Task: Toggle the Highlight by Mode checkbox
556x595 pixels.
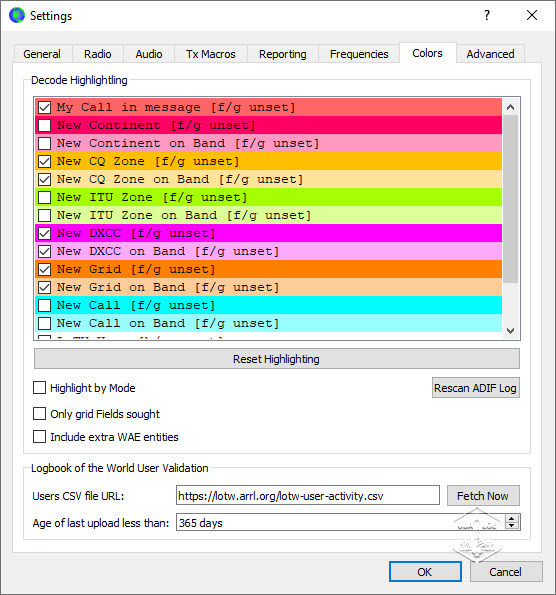Action: (x=39, y=388)
